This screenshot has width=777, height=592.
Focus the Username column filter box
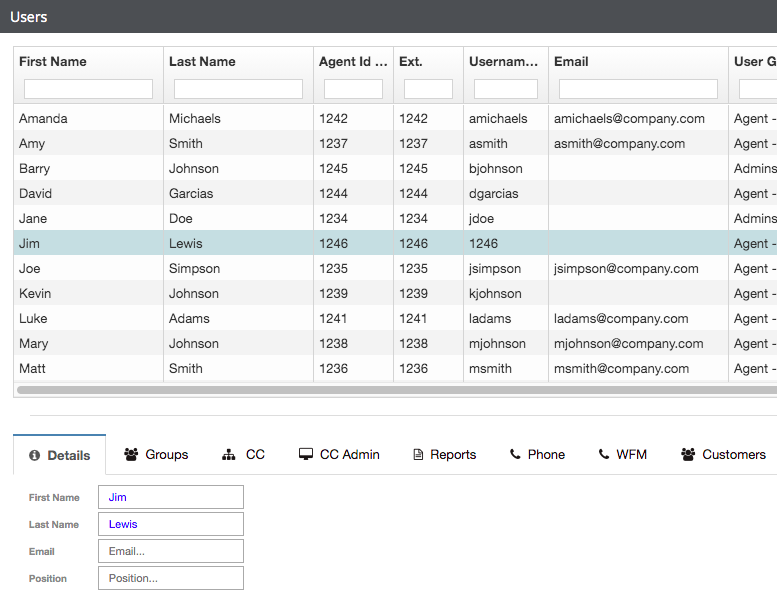tap(506, 89)
